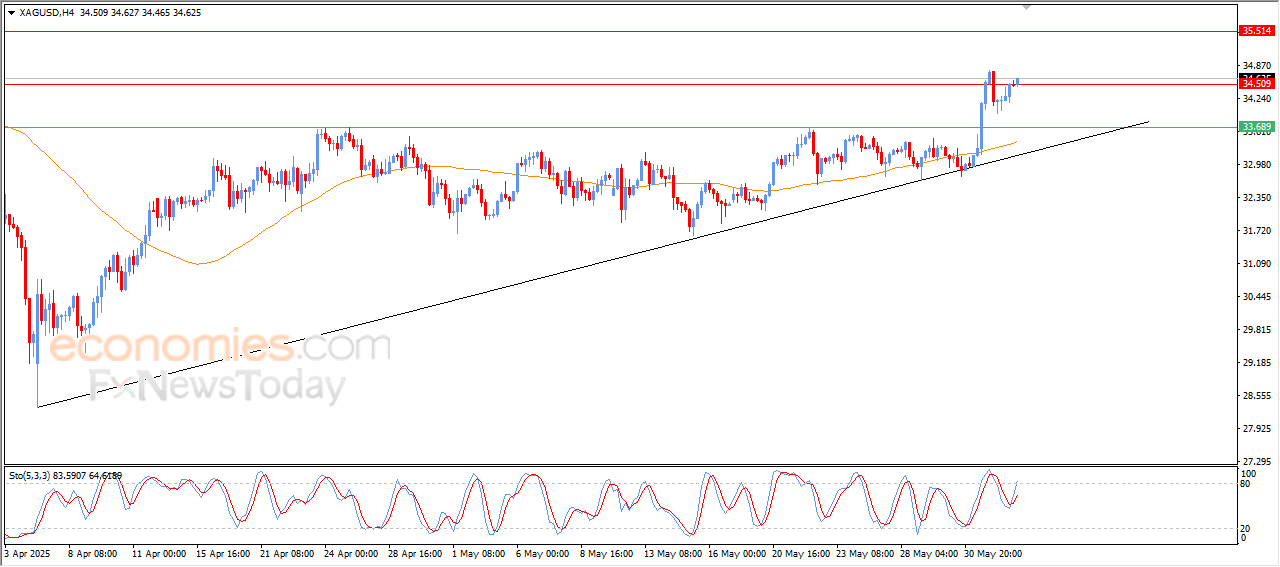Click the XAGUSD,H4 symbol title text
Screen dimensions: 1280x567
(47, 13)
